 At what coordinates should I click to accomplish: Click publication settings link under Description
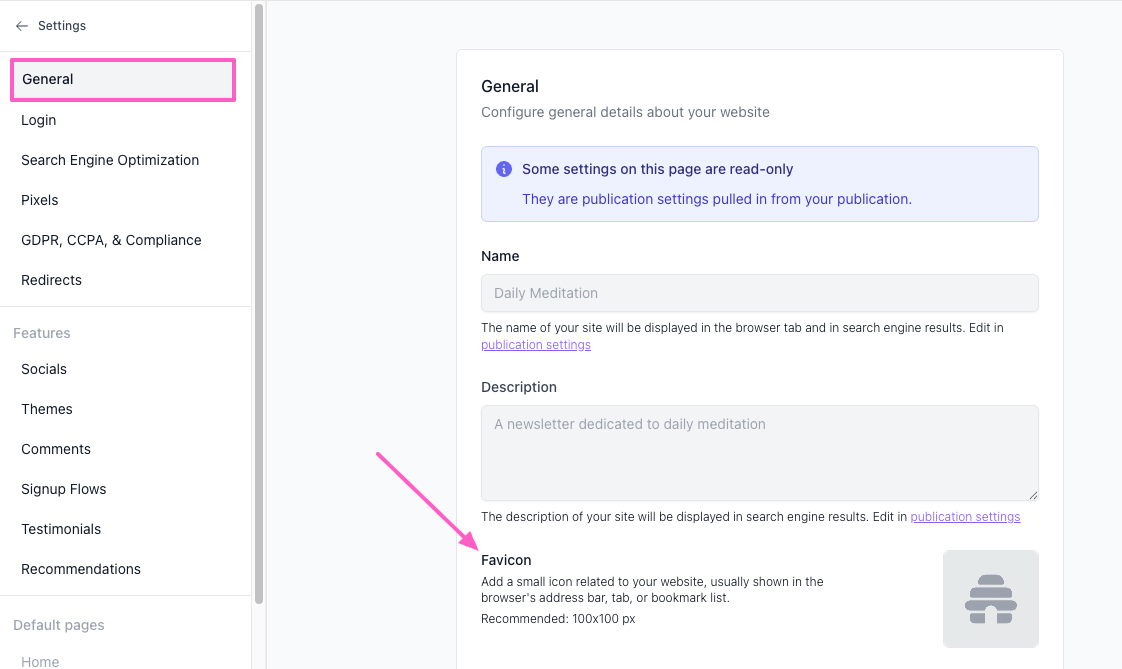pos(965,517)
